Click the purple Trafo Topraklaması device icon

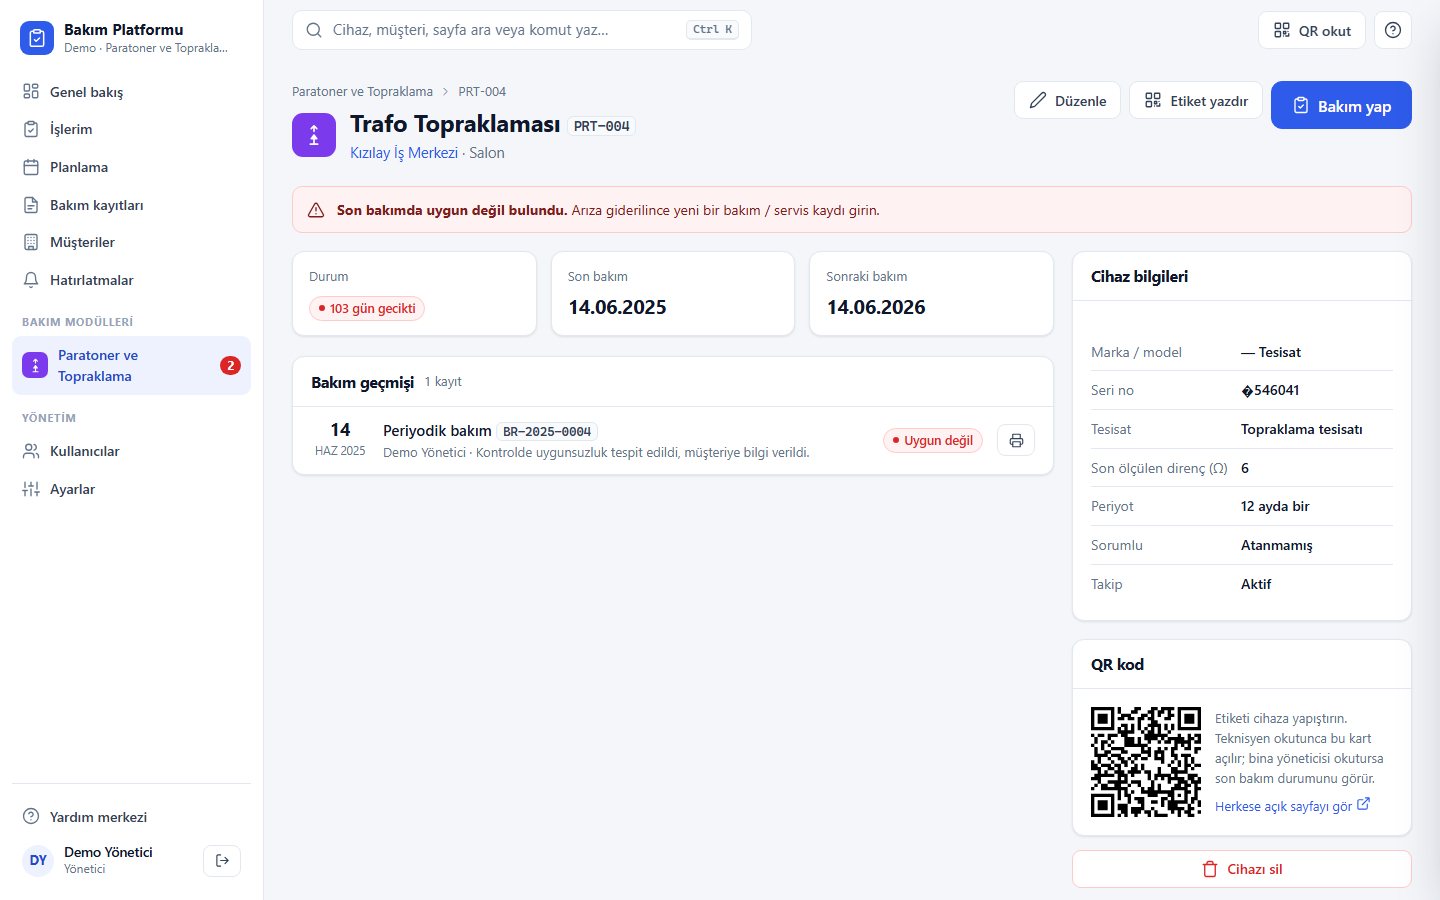pyautogui.click(x=314, y=135)
